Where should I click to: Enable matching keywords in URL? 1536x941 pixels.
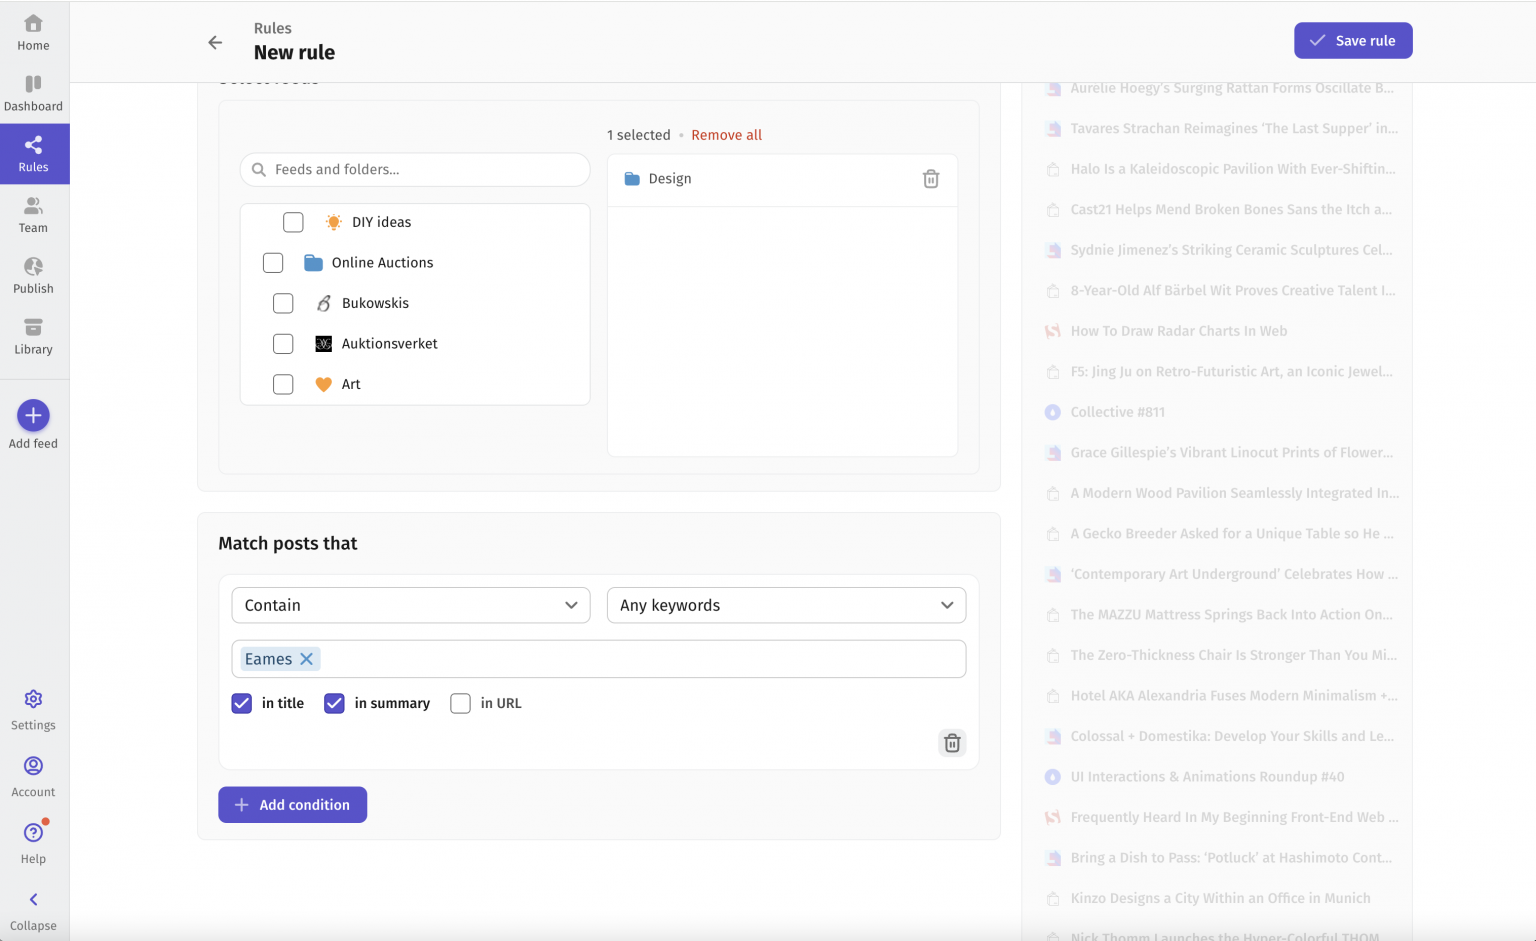click(460, 703)
